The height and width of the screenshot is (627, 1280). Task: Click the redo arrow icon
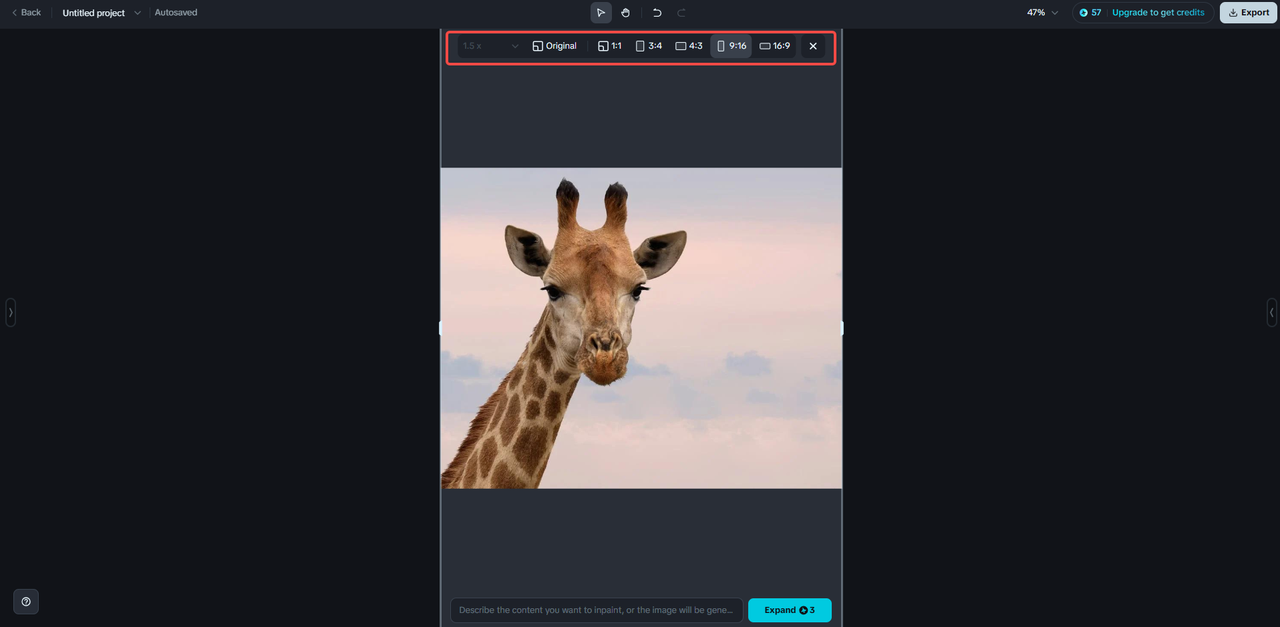(x=682, y=13)
